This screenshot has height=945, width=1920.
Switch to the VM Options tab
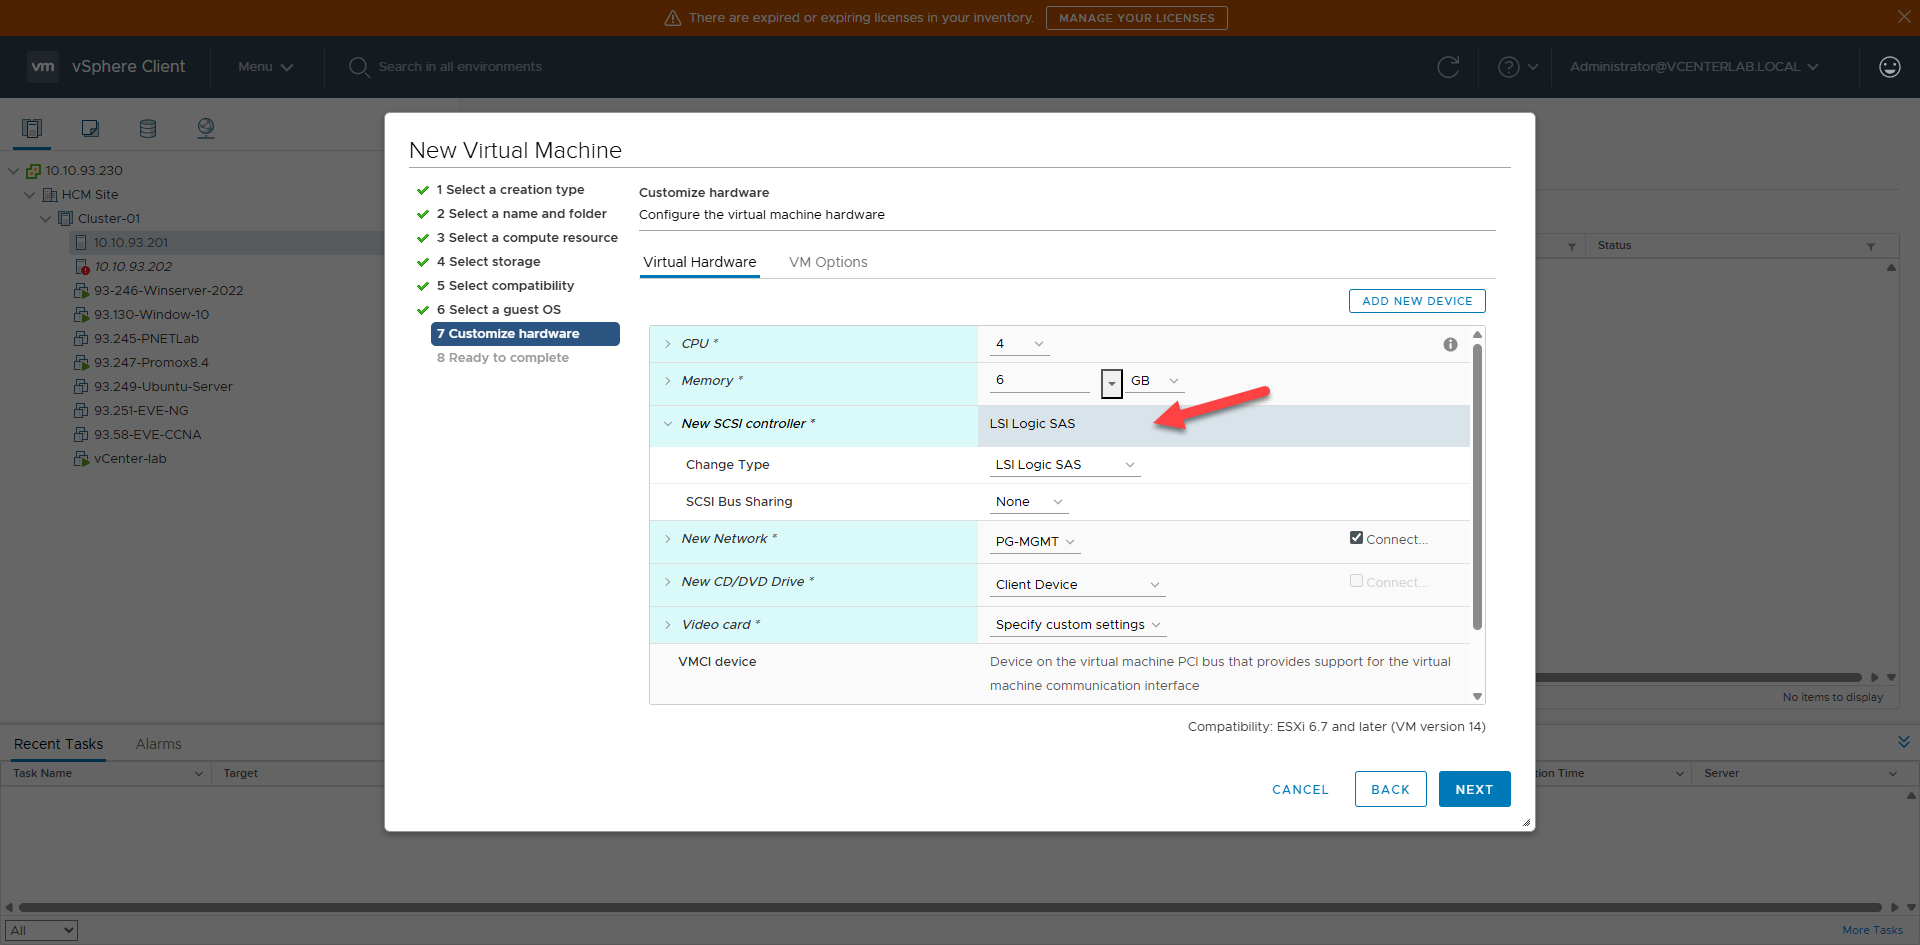[827, 262]
